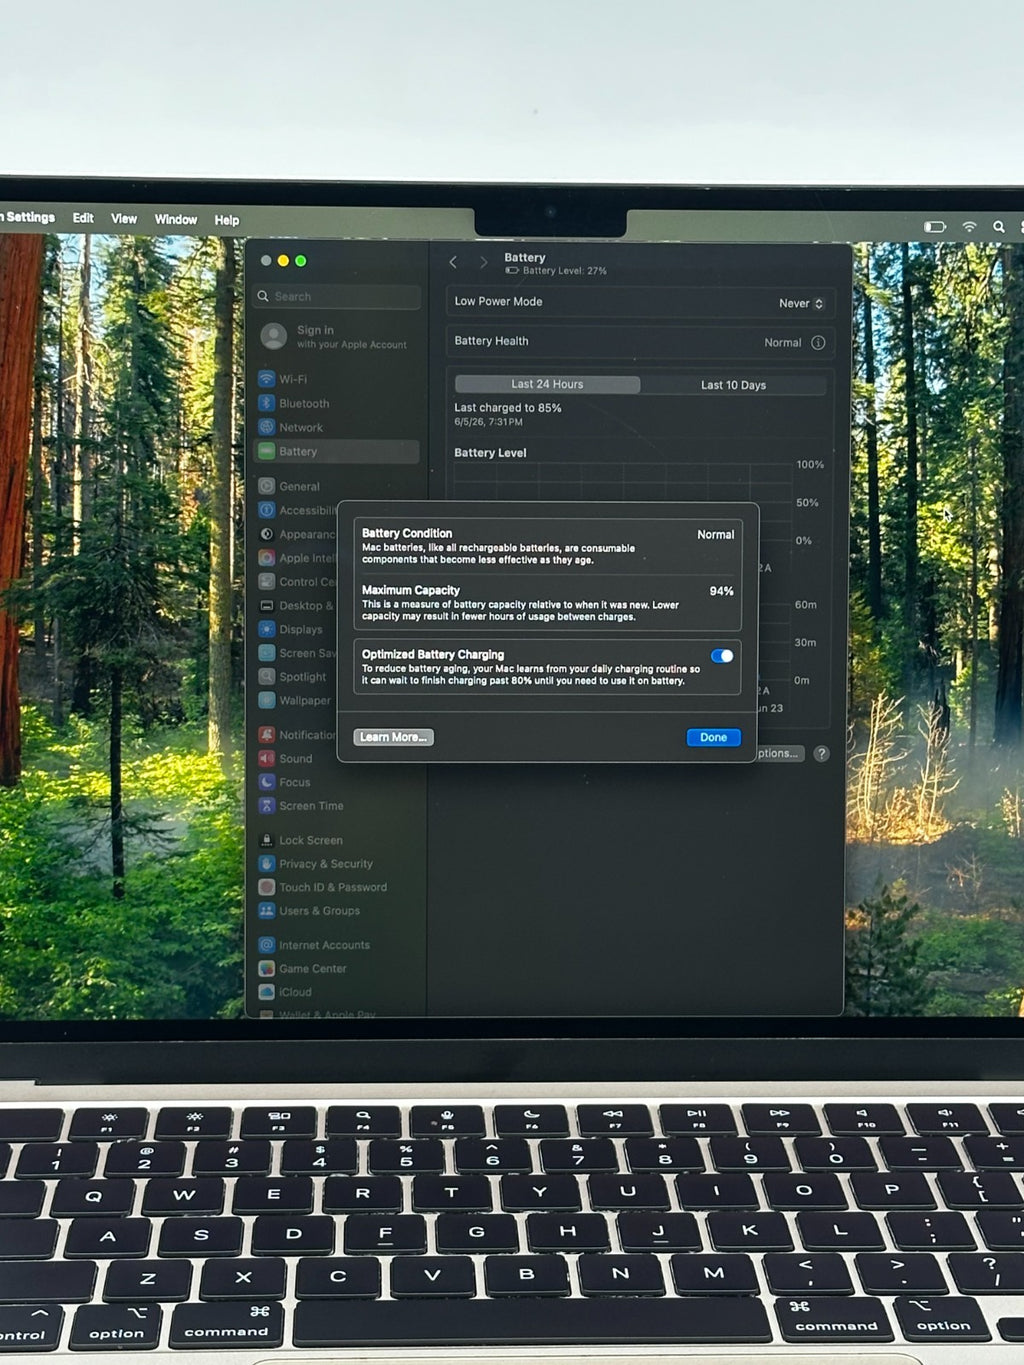
Task: Click 'Battery Condition' label
Action: click(x=407, y=533)
